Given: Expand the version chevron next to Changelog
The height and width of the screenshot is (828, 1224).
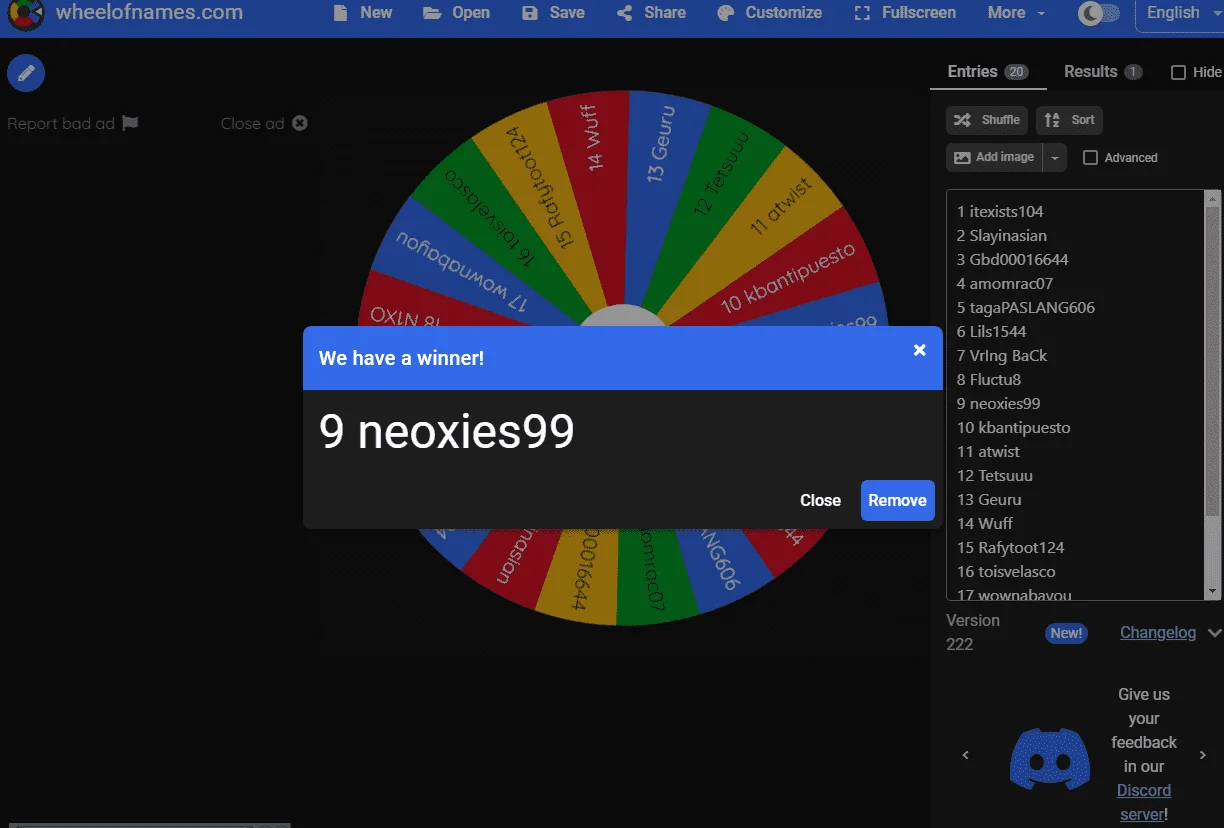Looking at the screenshot, I should (x=1214, y=633).
